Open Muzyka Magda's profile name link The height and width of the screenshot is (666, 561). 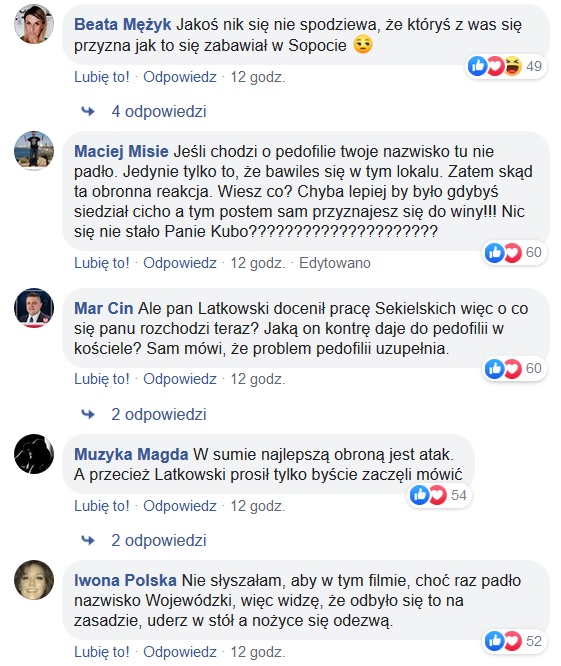click(131, 454)
